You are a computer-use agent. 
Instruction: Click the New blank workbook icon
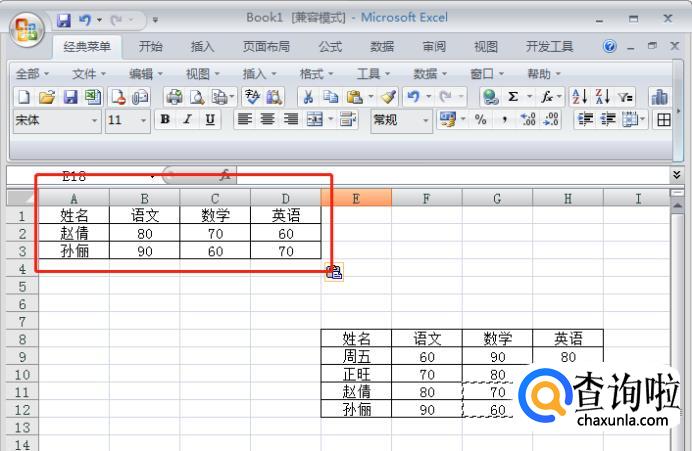click(x=24, y=97)
